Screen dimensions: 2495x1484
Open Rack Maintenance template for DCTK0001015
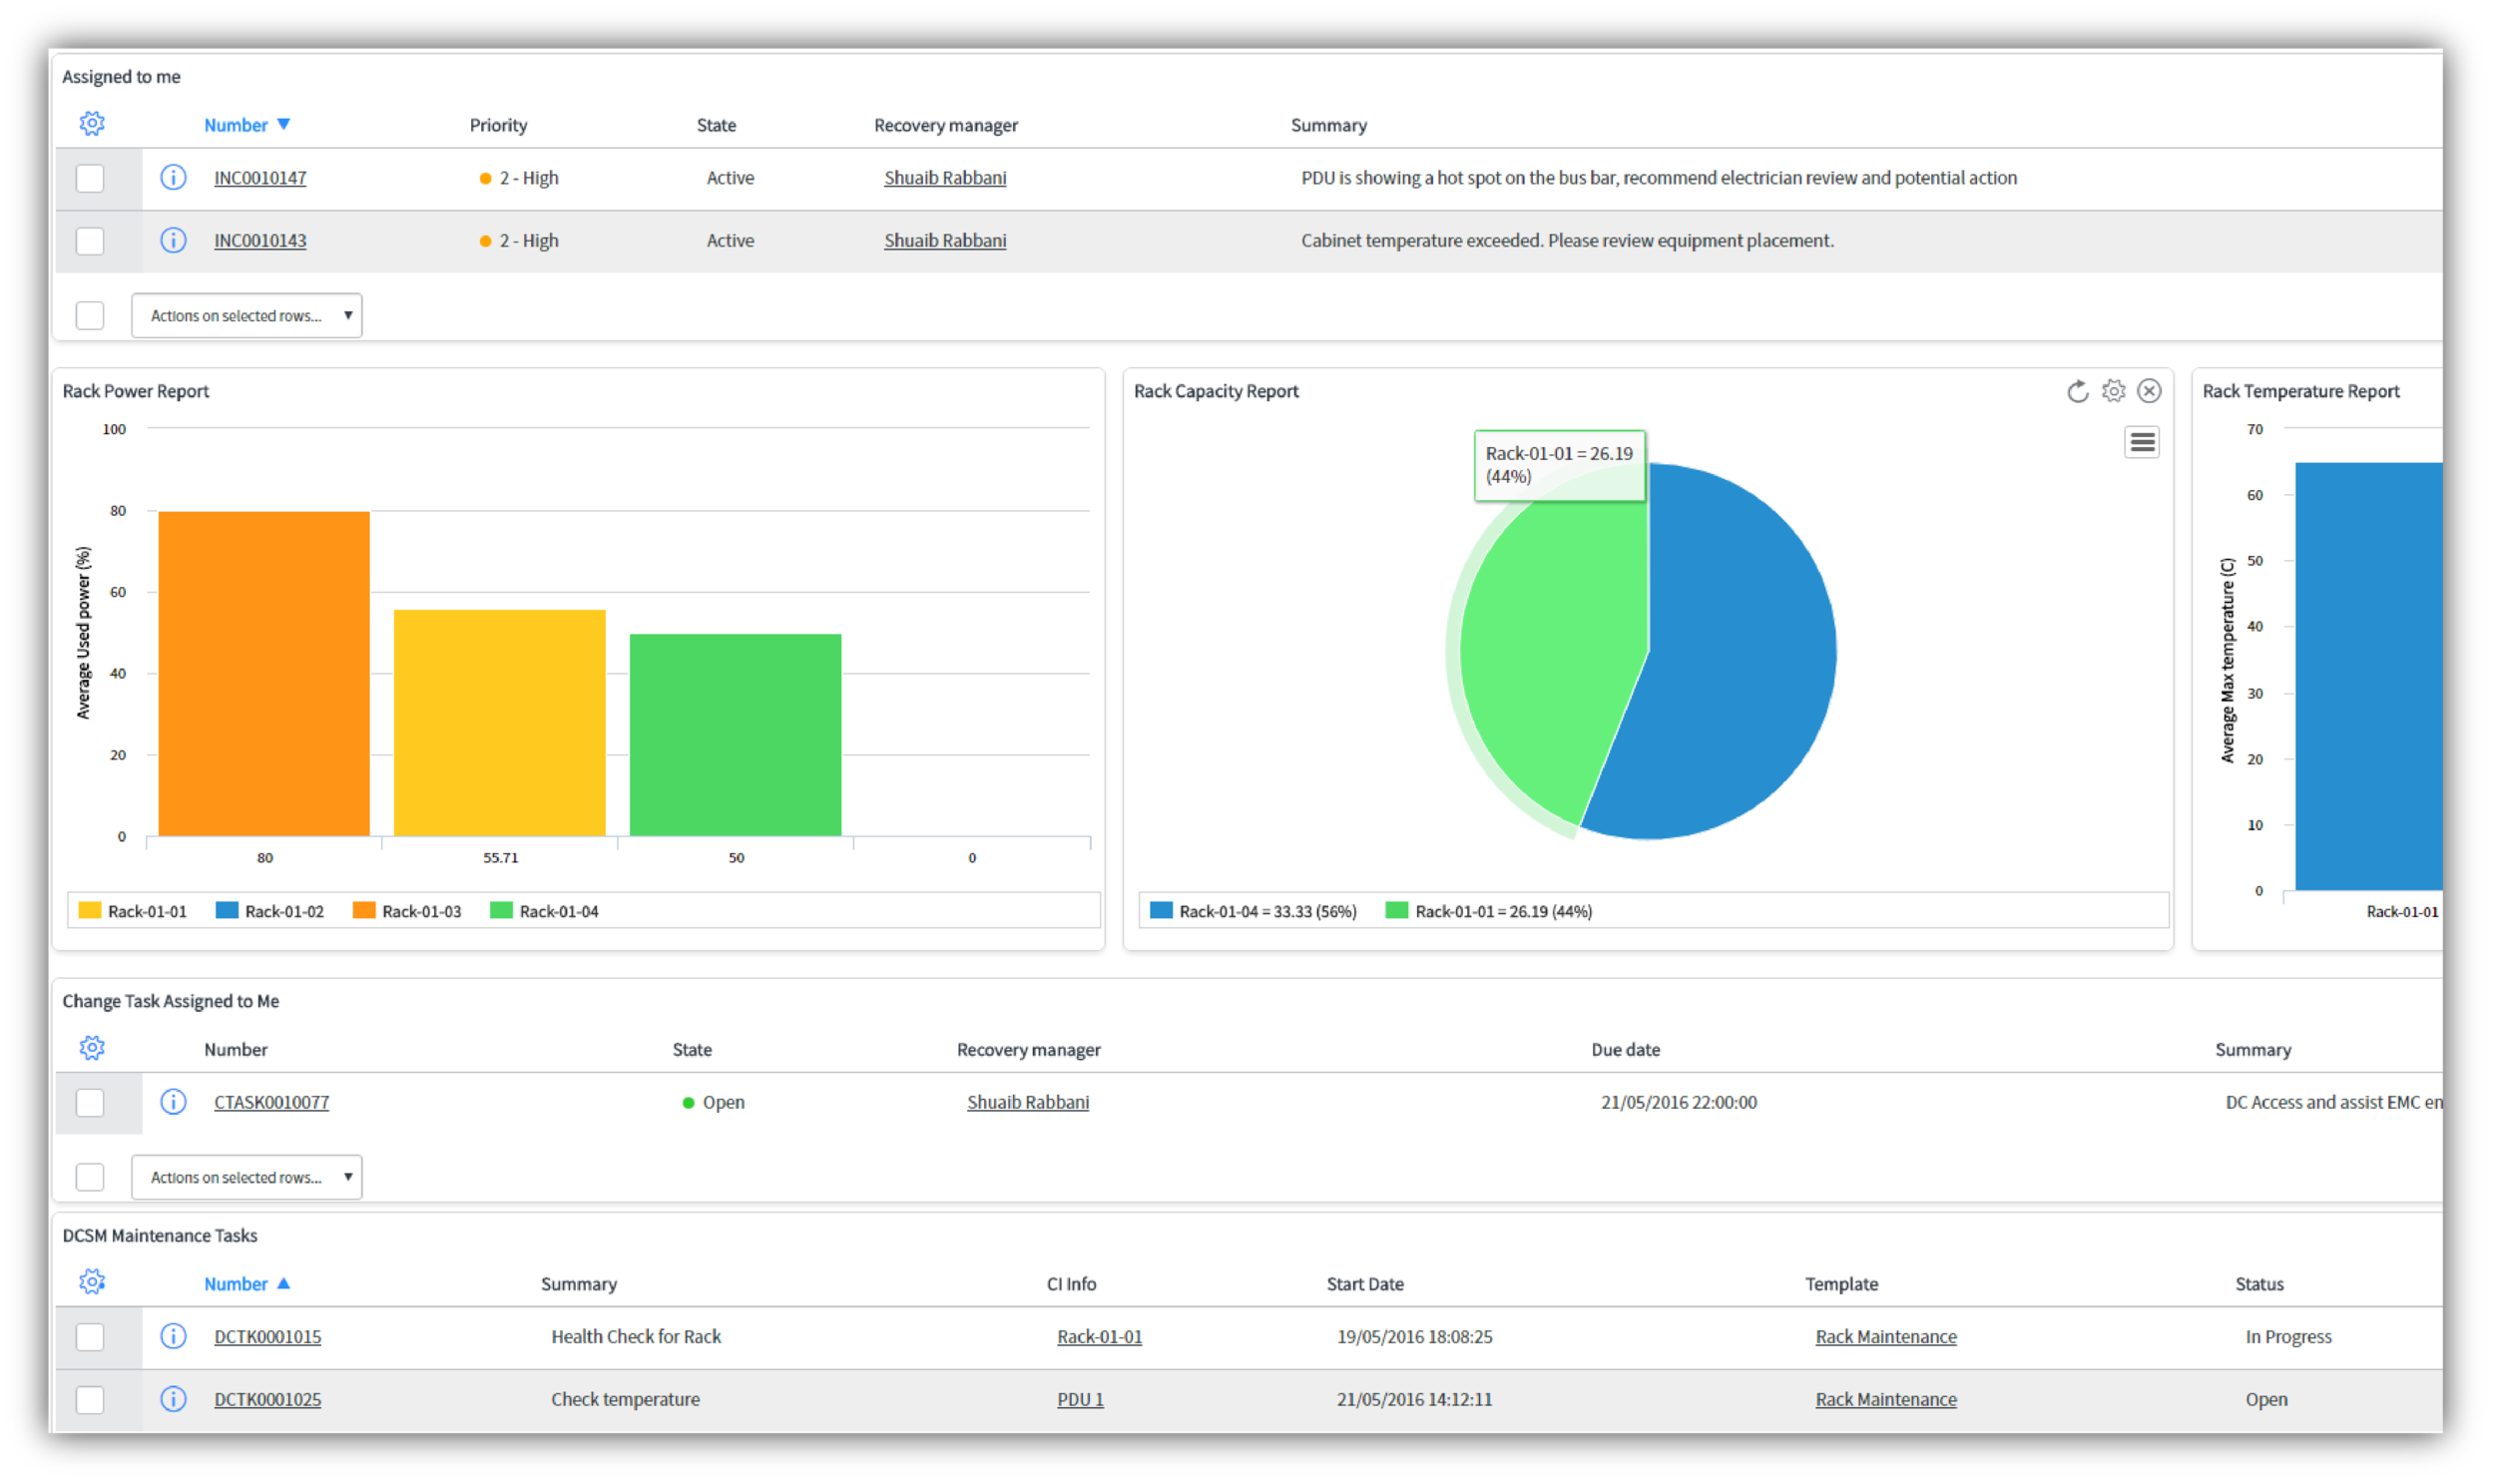[x=1885, y=1336]
